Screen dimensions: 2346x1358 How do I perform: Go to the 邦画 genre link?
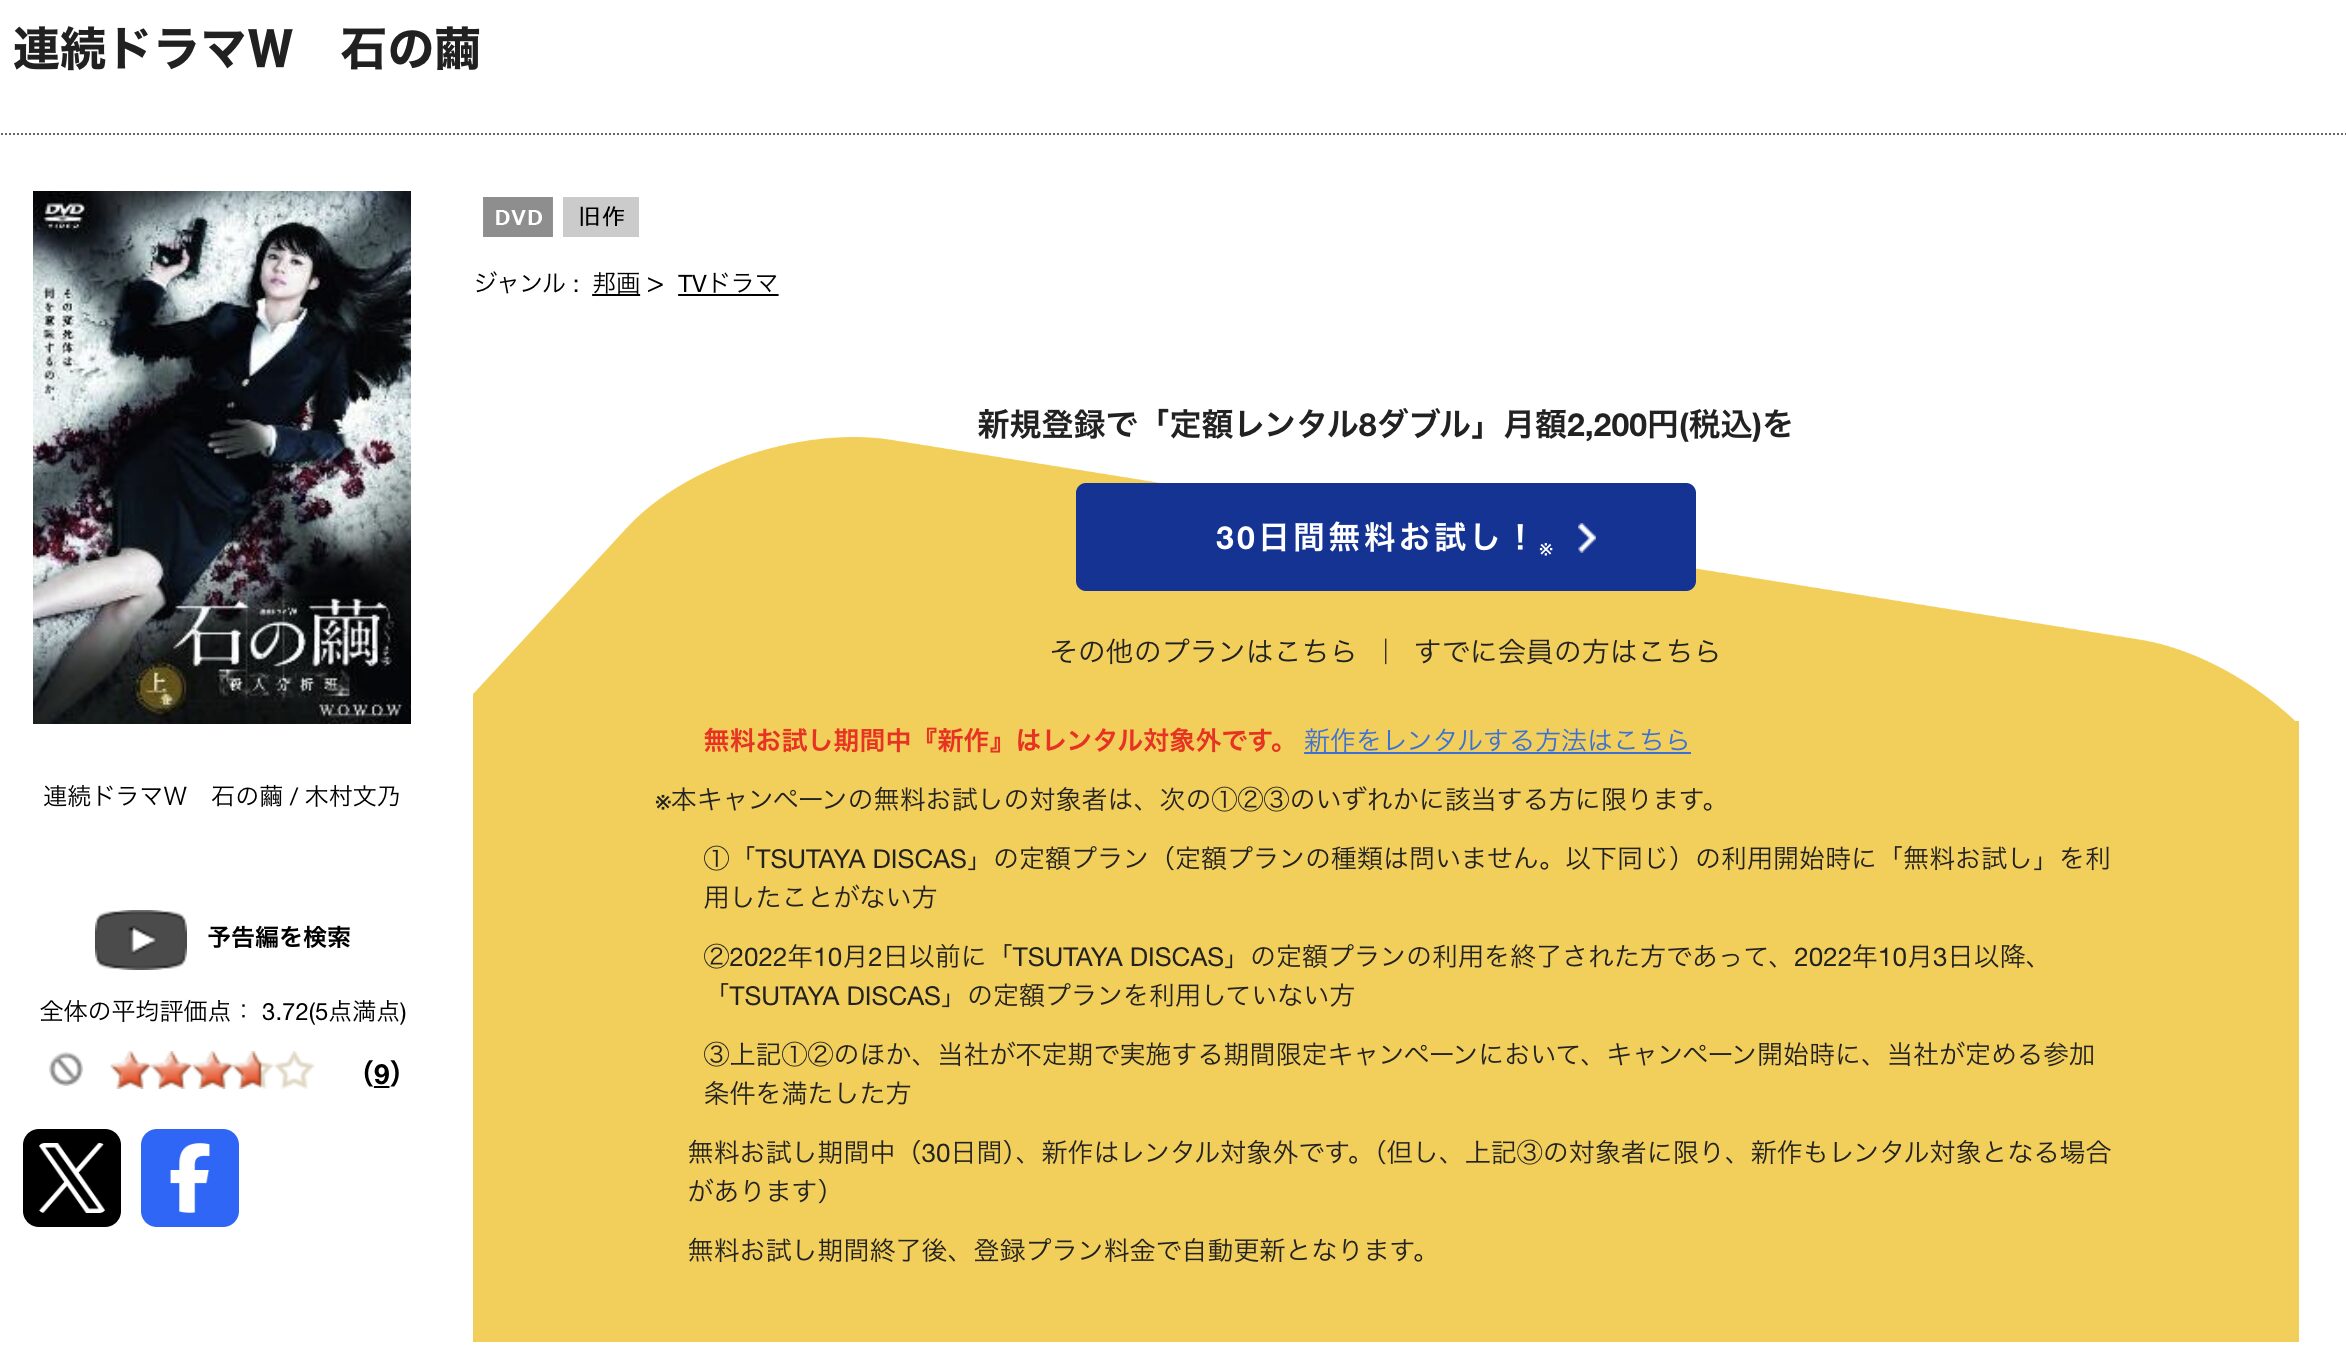coord(616,283)
